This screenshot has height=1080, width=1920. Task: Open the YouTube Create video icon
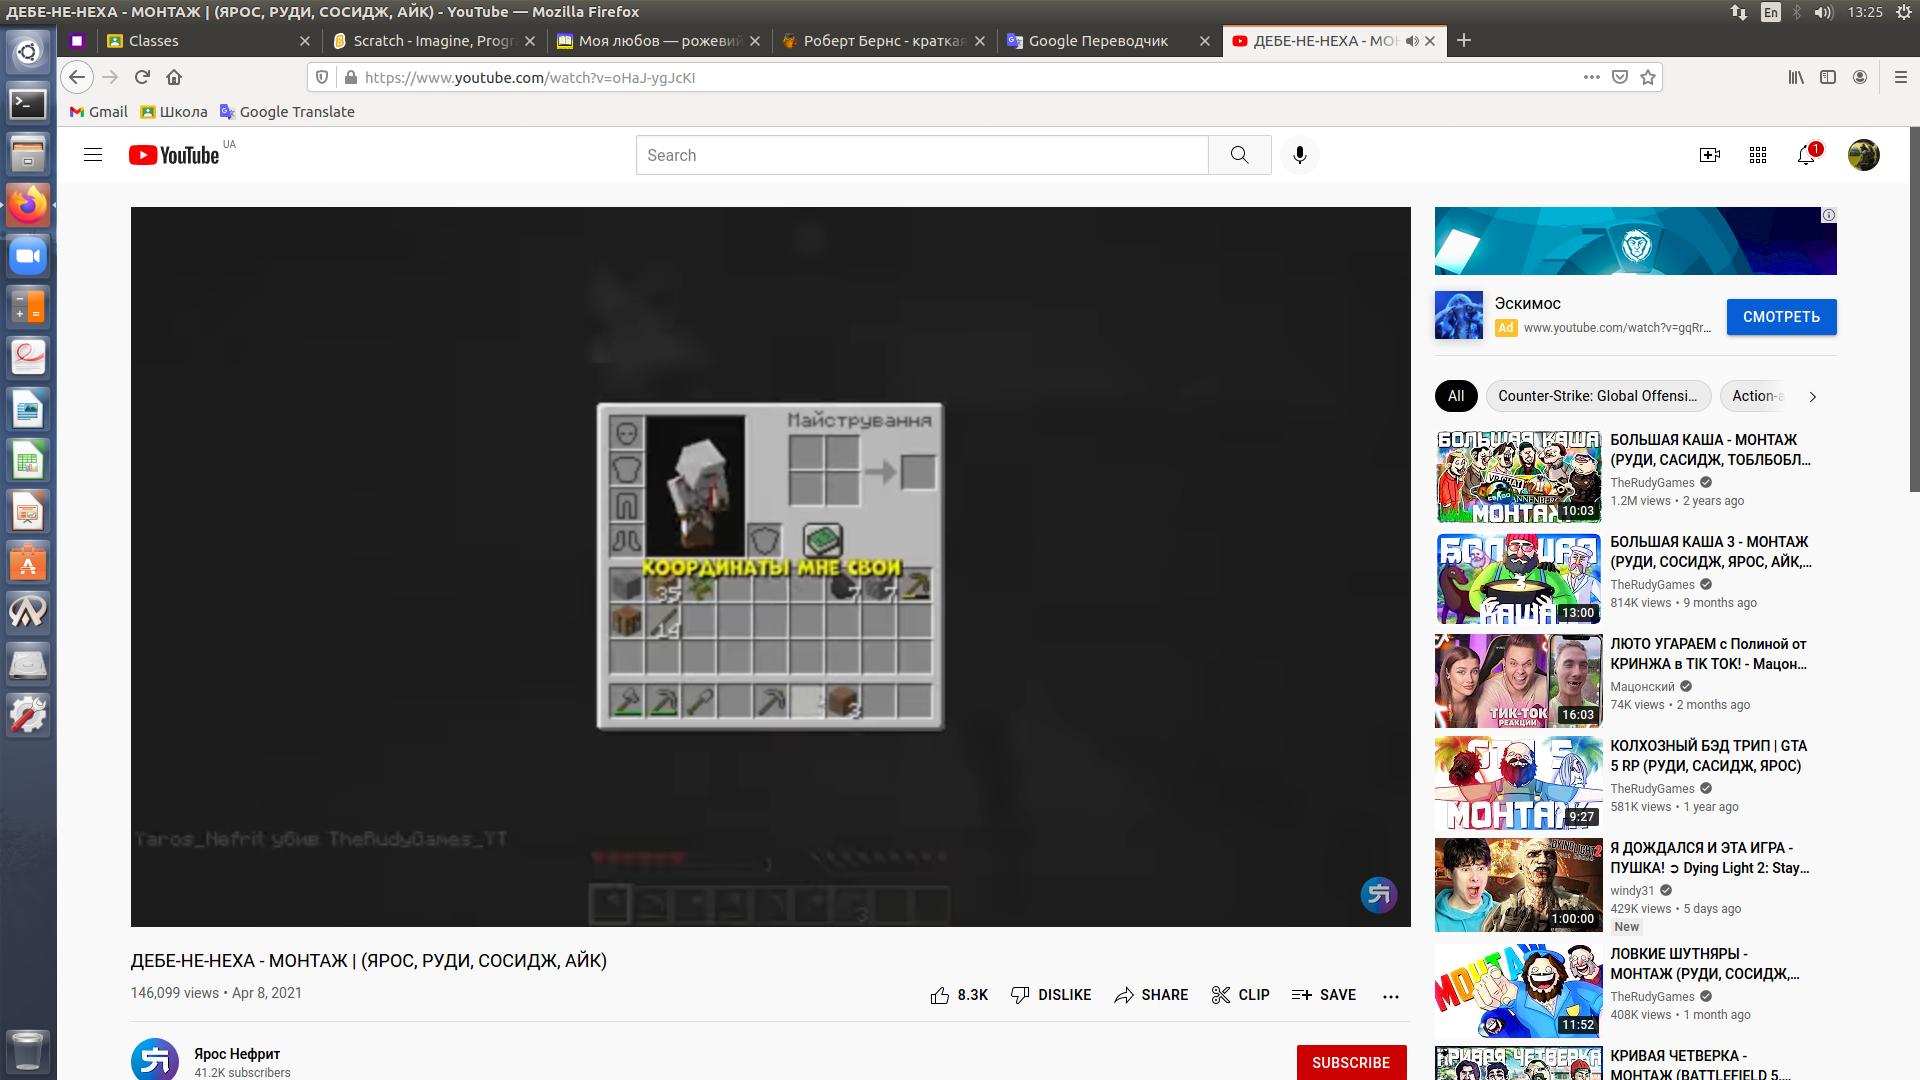[x=1709, y=155]
